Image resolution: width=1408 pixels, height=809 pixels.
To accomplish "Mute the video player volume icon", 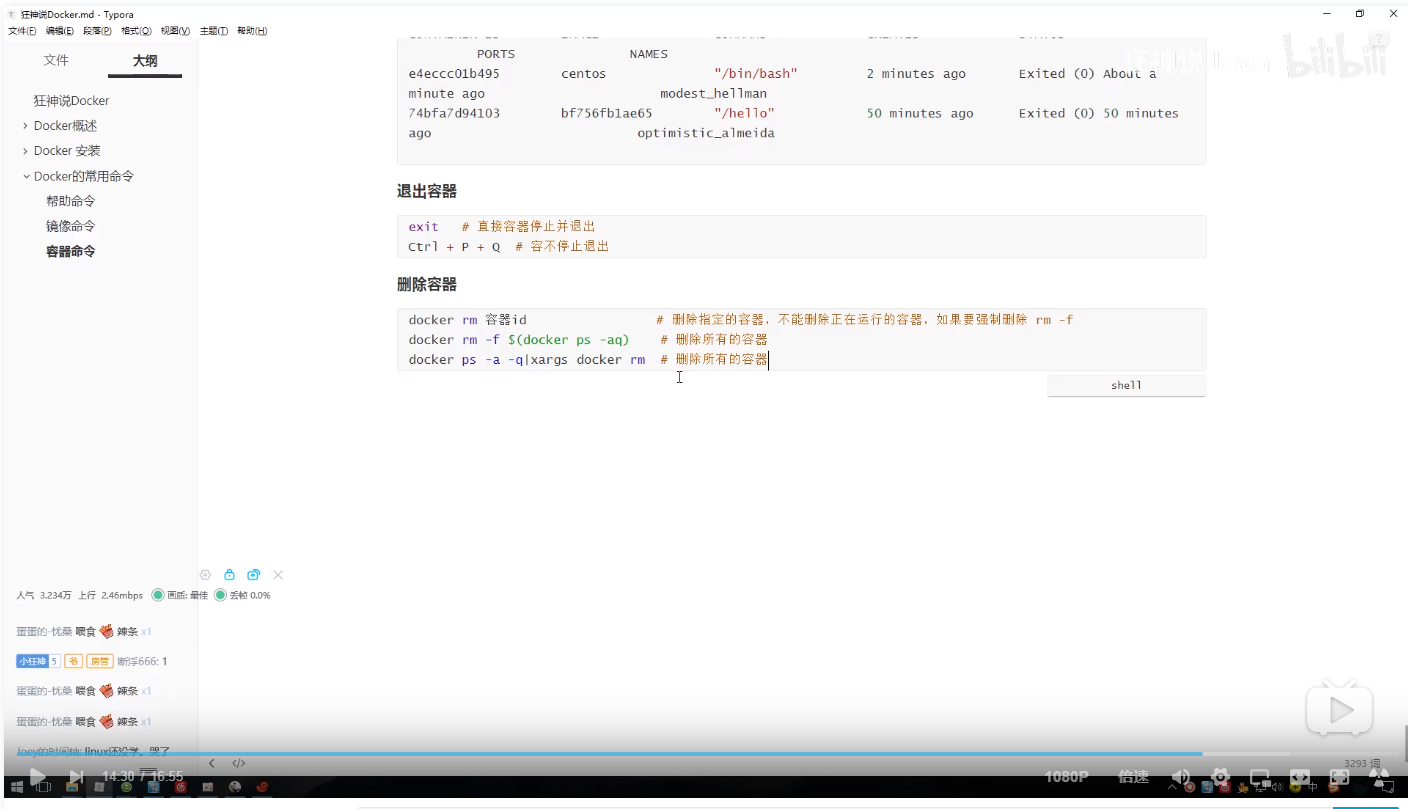I will (x=1180, y=776).
